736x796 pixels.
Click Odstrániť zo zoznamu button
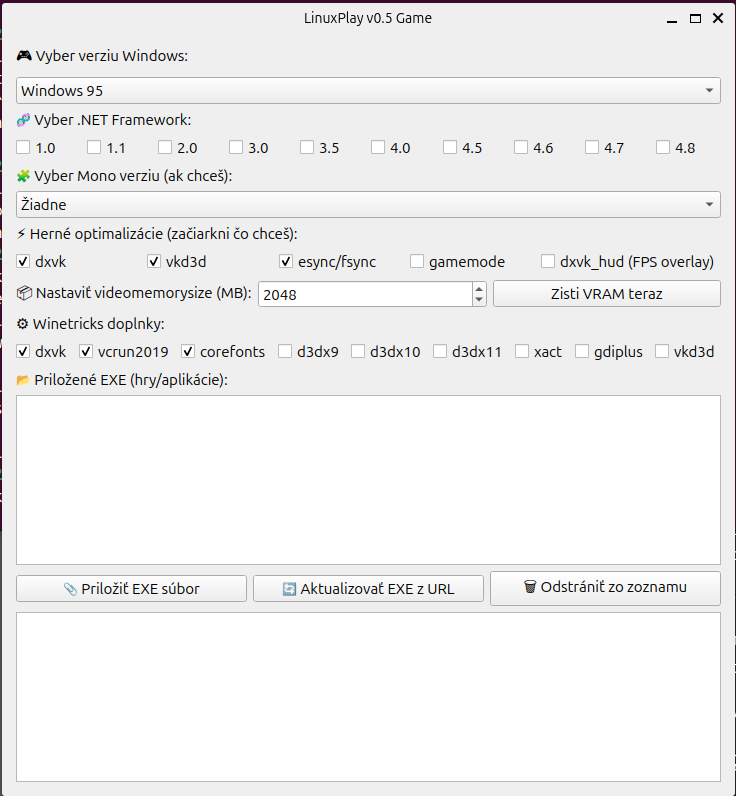605,588
